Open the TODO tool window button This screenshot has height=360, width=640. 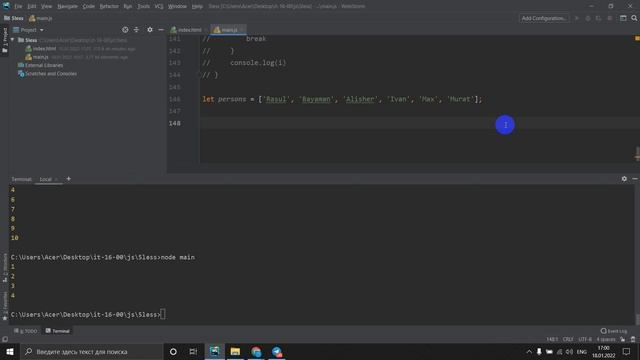tap(25, 331)
